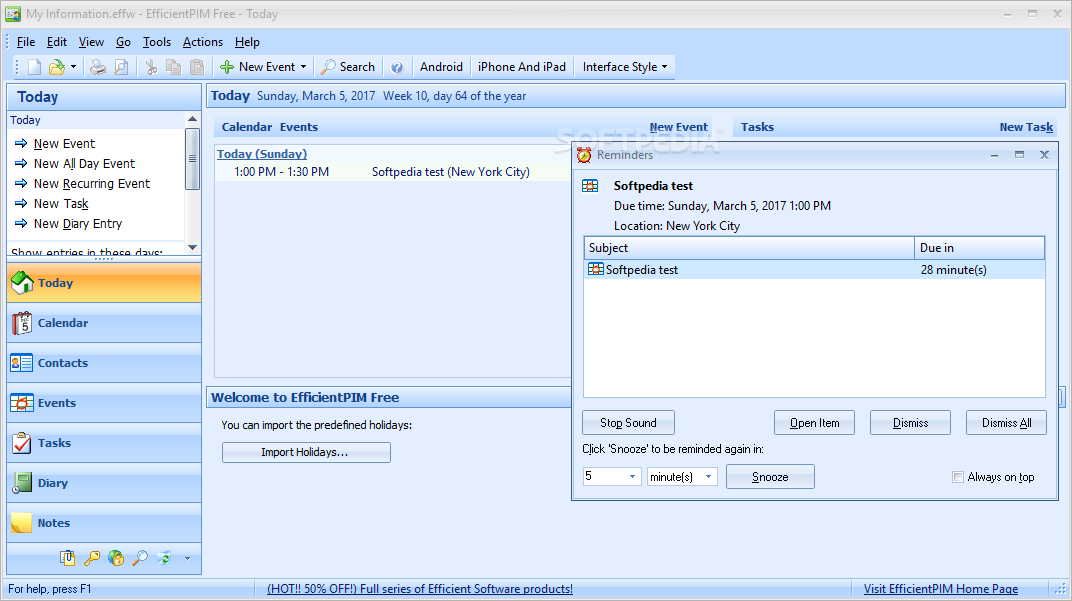This screenshot has height=601, width=1072.
Task: Click the New file toolbar icon
Action: click(x=34, y=67)
